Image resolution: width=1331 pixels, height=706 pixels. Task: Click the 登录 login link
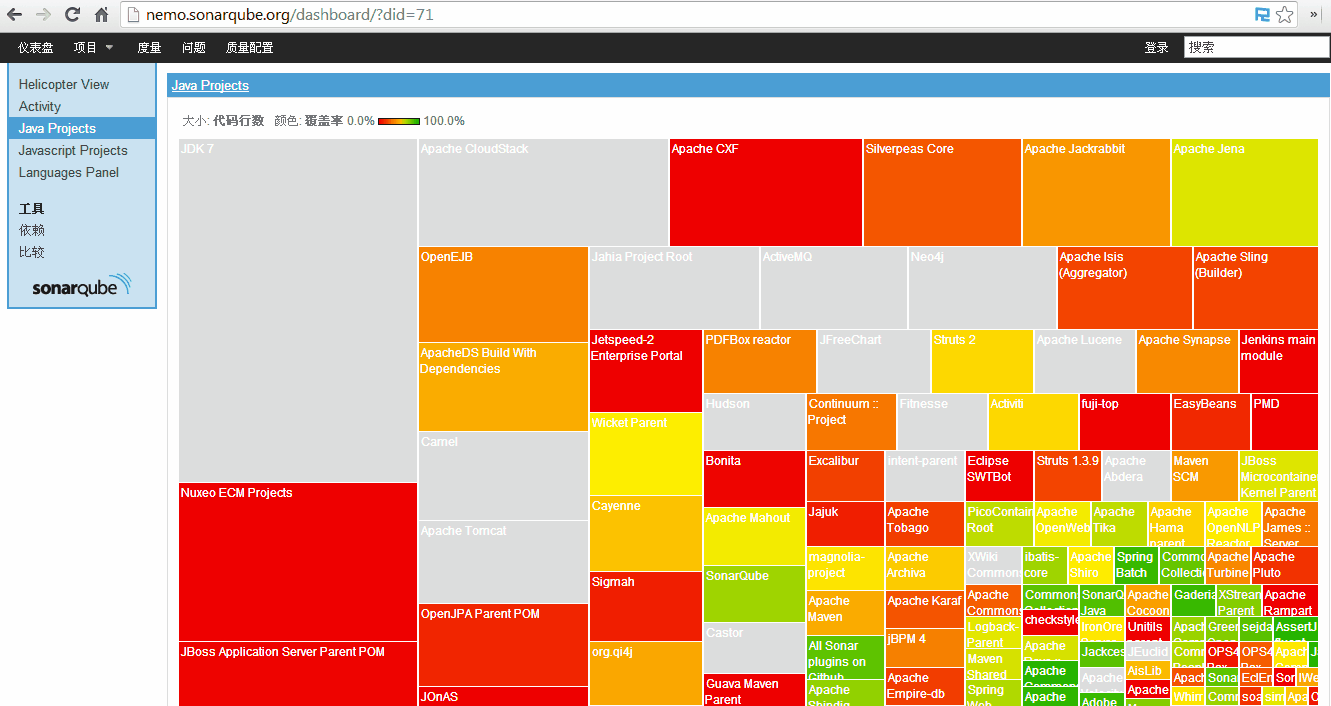[x=1156, y=47]
